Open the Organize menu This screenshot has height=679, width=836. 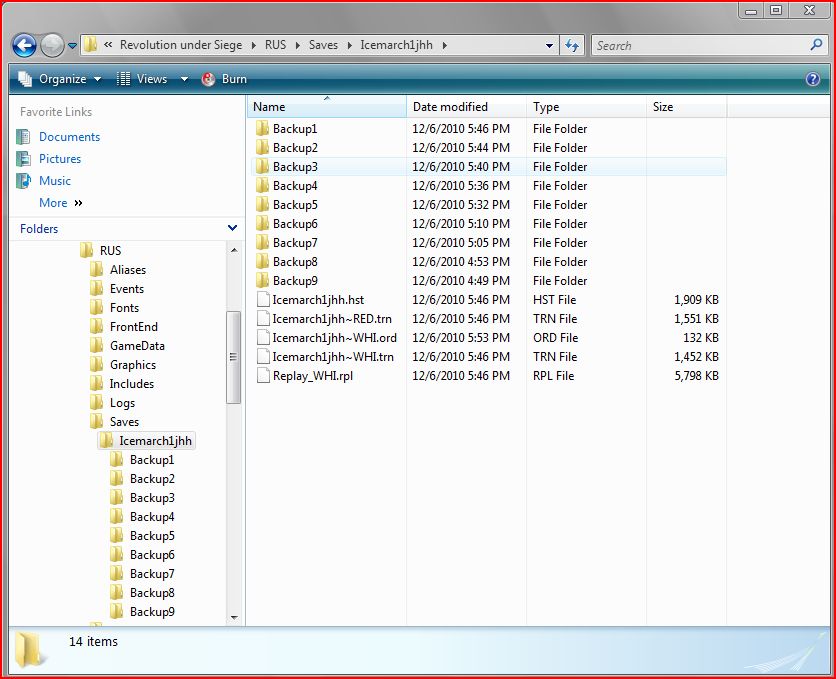tap(60, 79)
